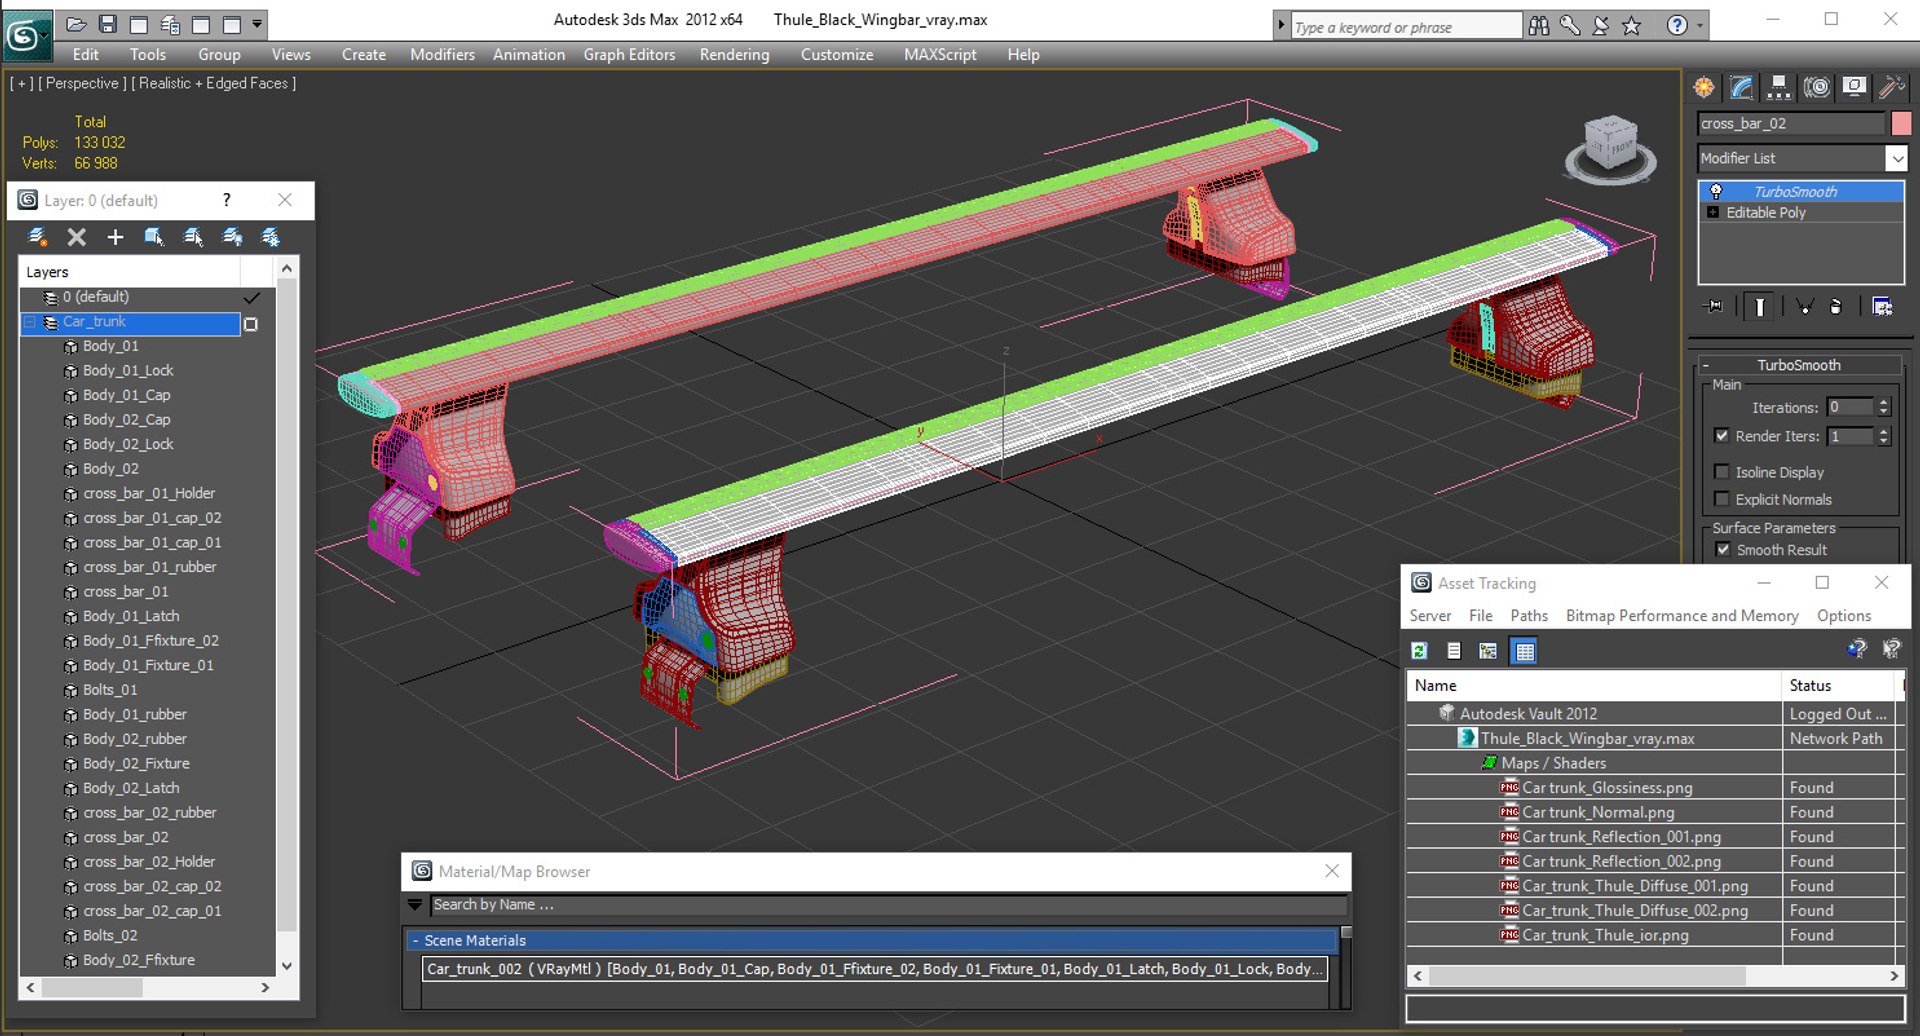Set Car_trunk as current layer checkbox
The height and width of the screenshot is (1036, 1920).
tap(251, 324)
